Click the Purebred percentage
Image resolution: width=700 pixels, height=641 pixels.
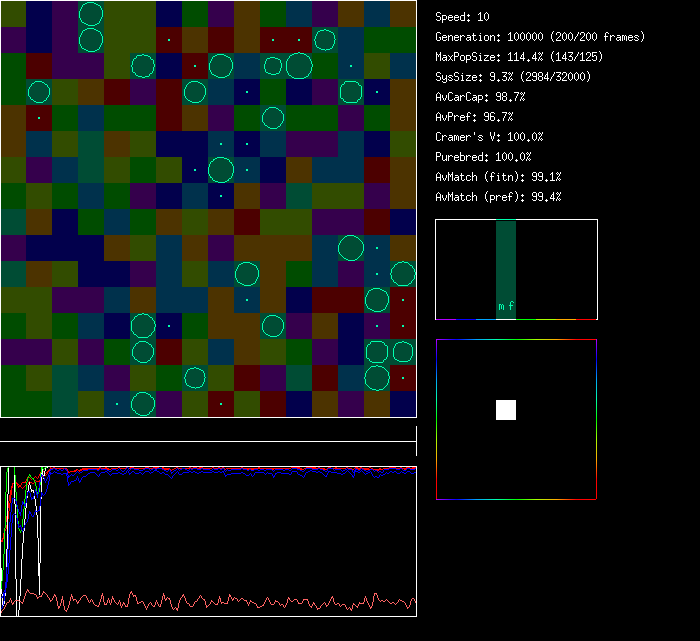coord(483,157)
